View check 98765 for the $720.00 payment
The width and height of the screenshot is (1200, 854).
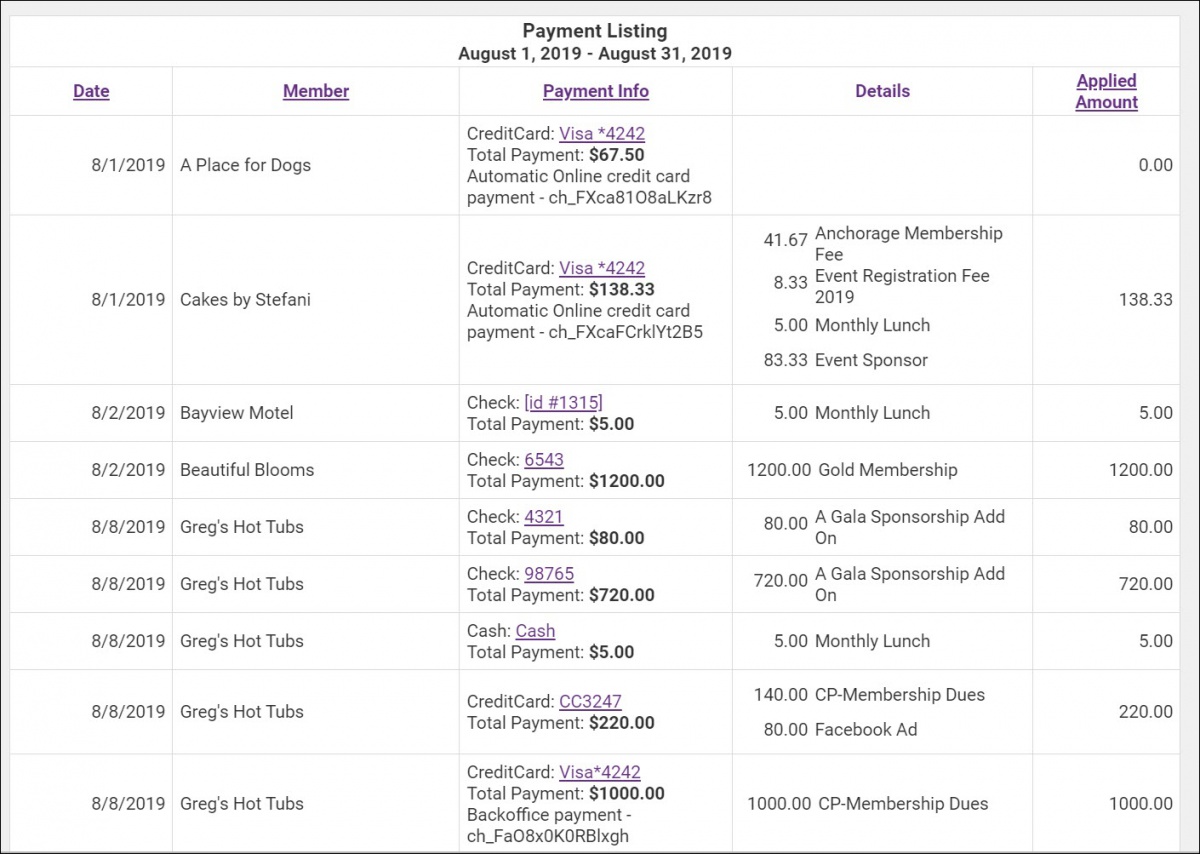click(x=549, y=573)
